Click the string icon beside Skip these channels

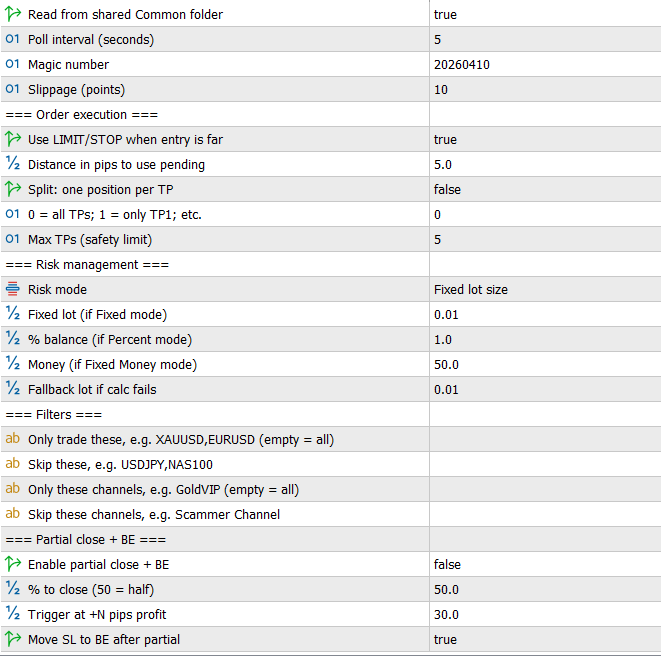(13, 515)
